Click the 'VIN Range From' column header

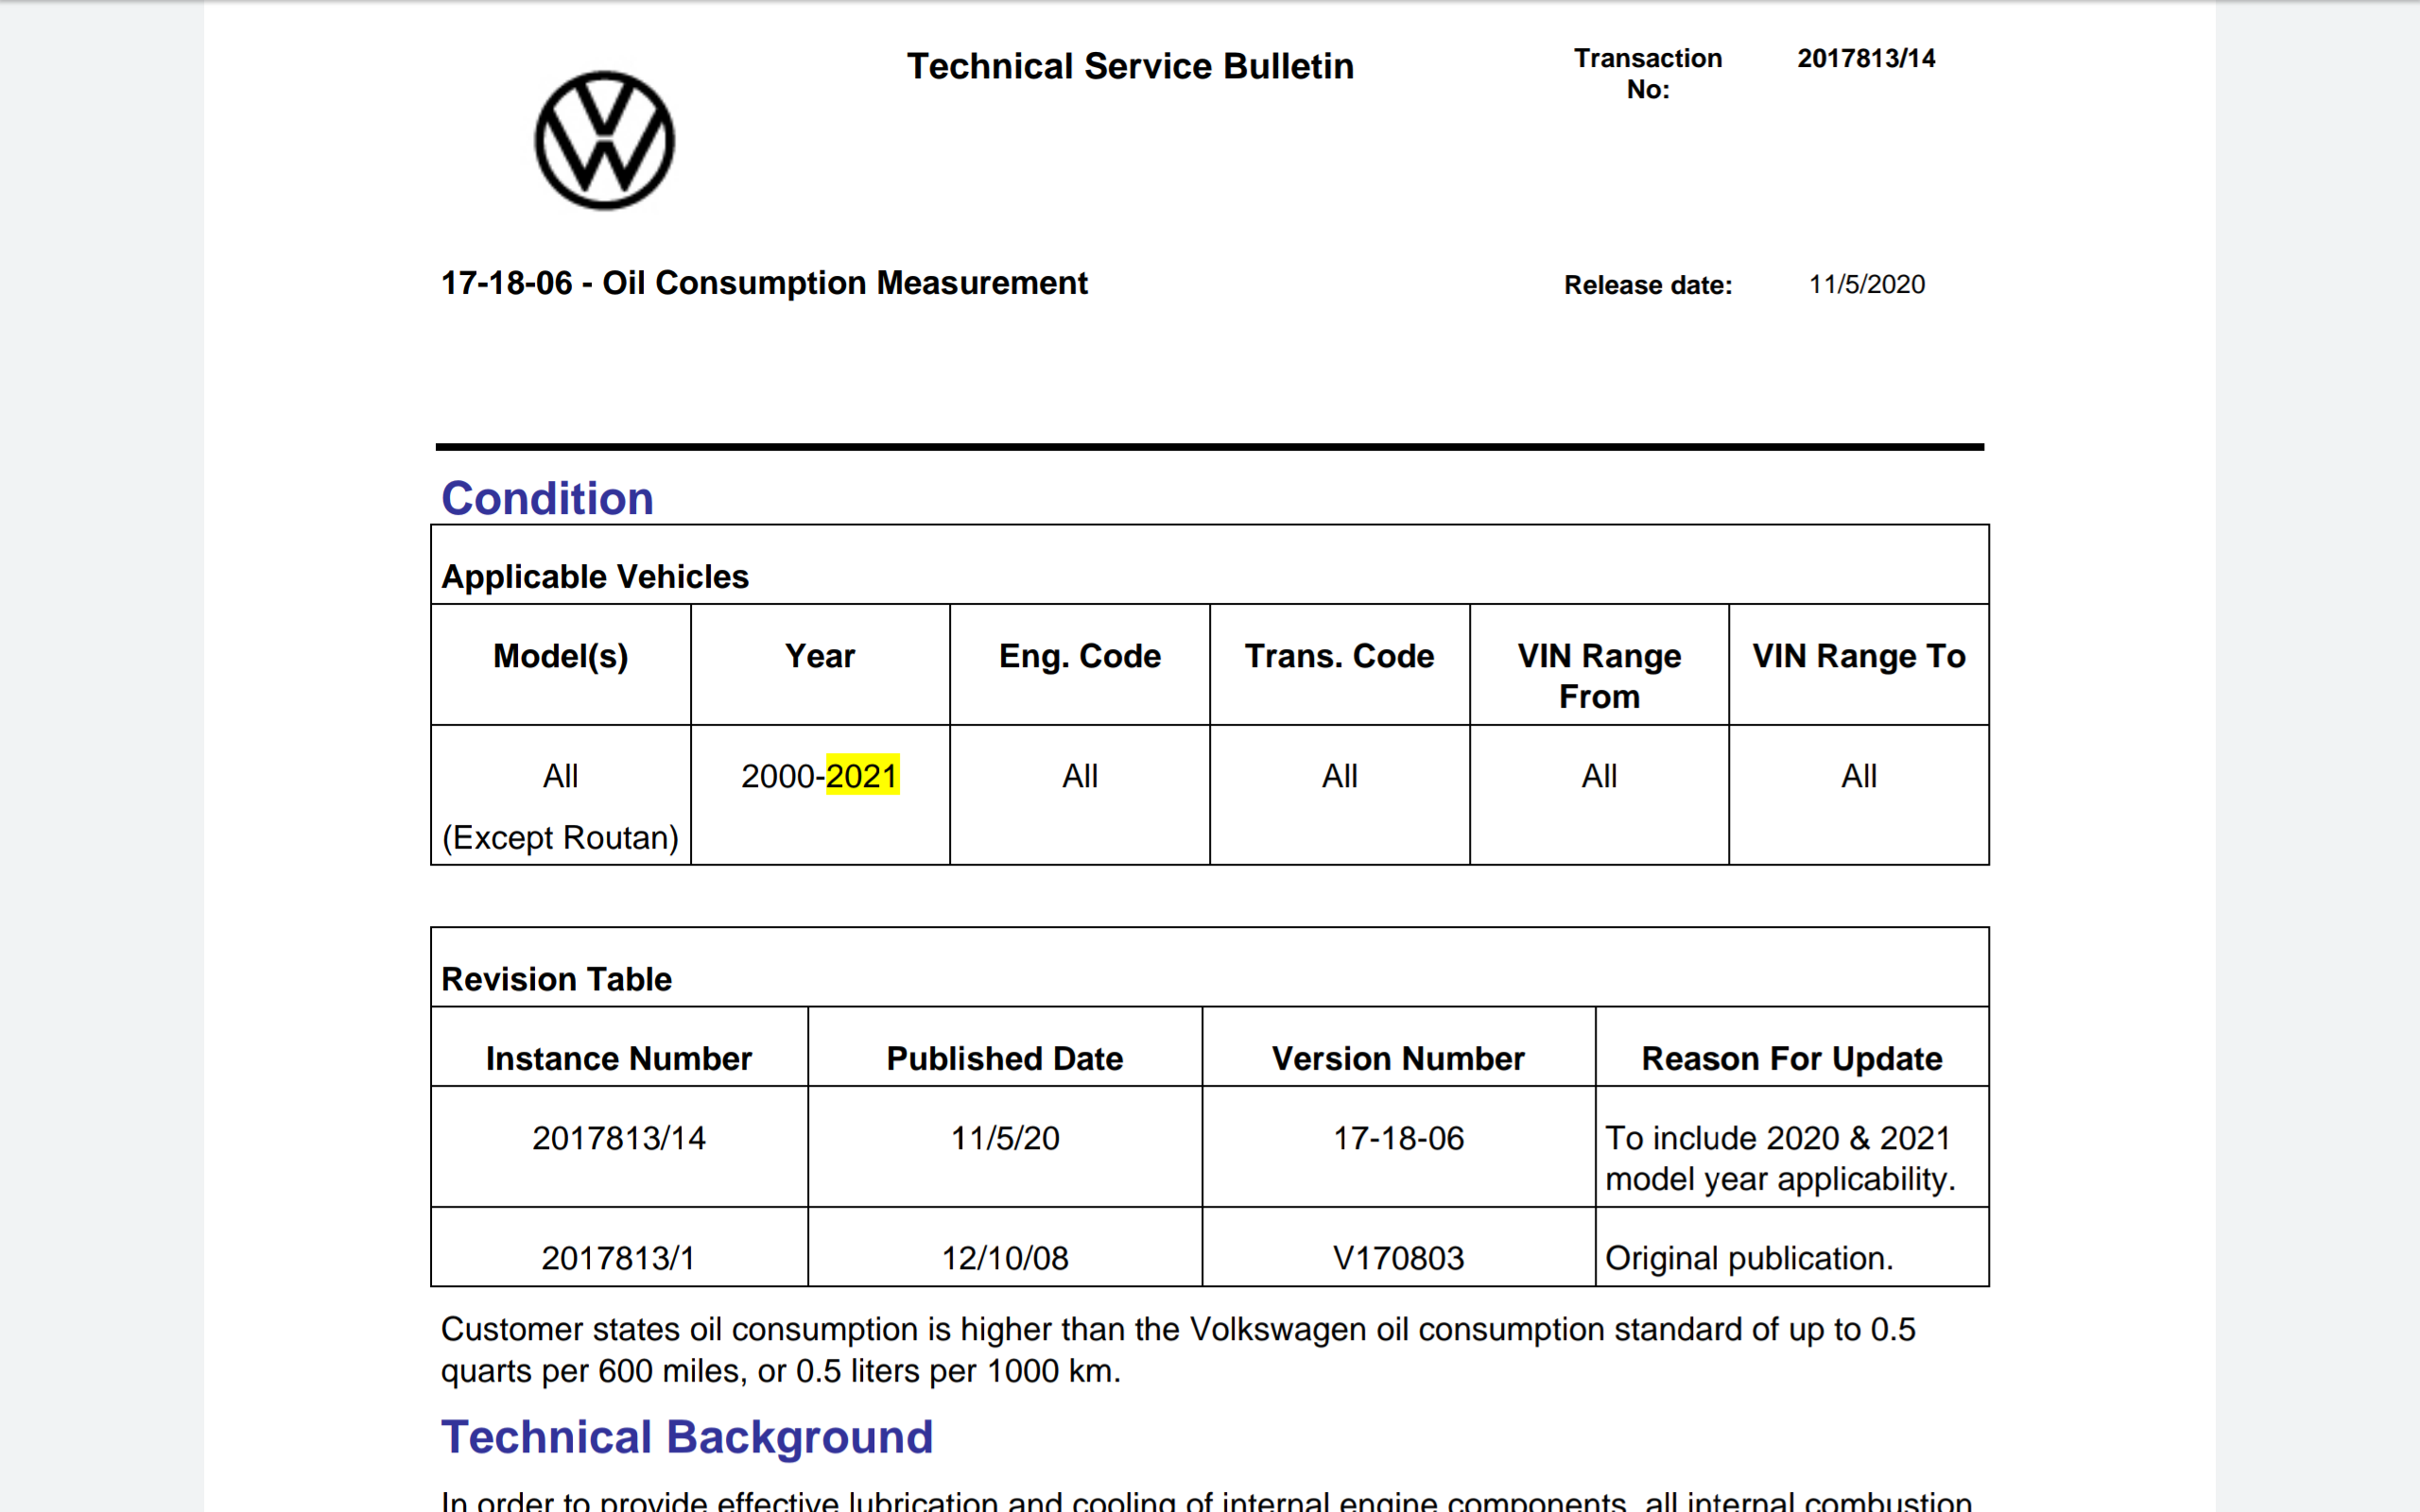[1599, 676]
